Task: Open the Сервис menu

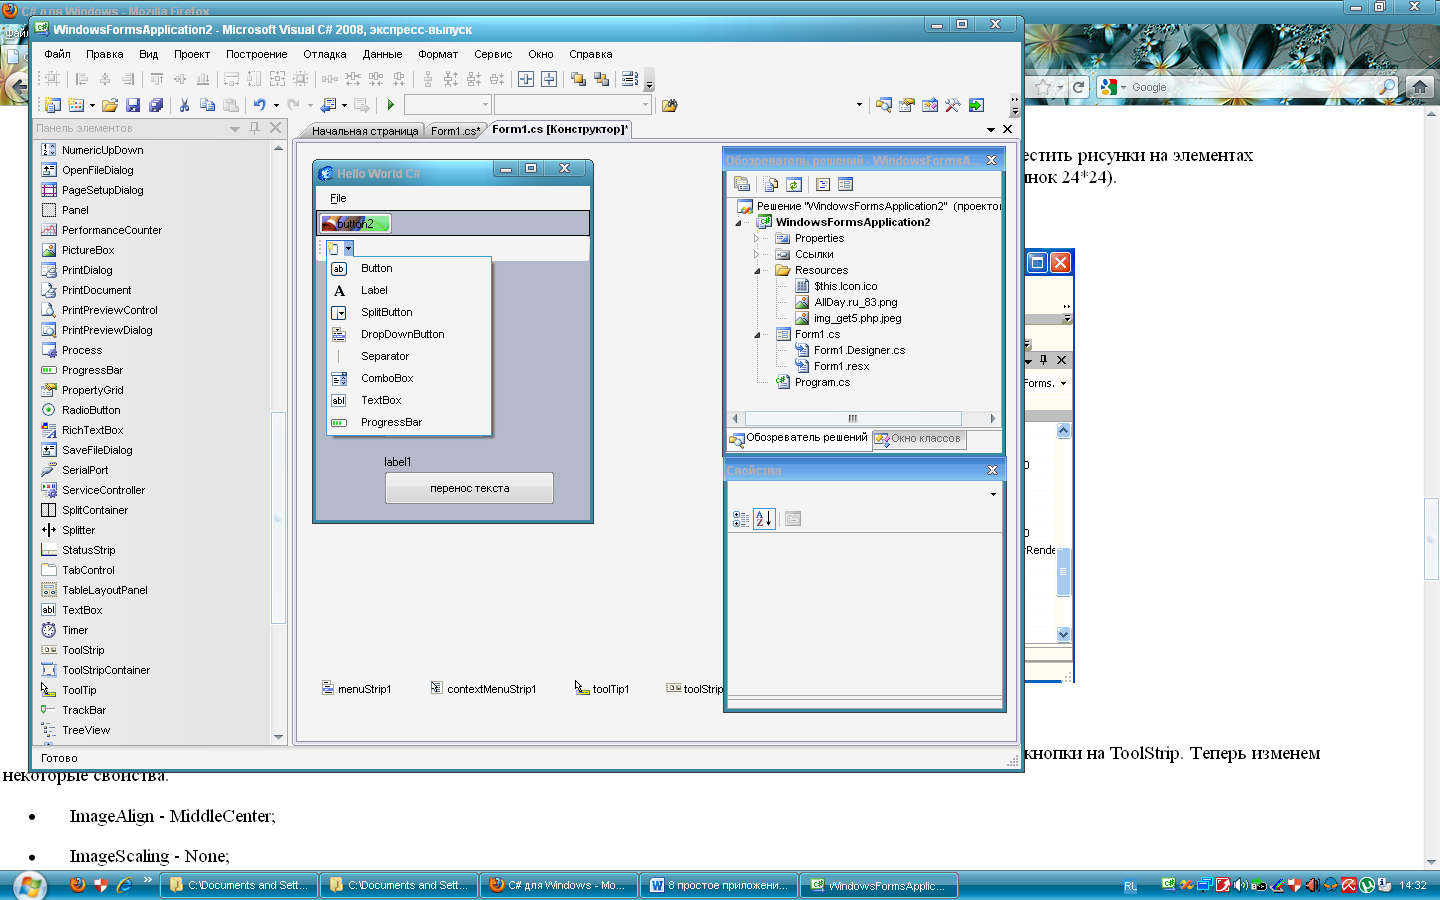Action: [x=493, y=54]
